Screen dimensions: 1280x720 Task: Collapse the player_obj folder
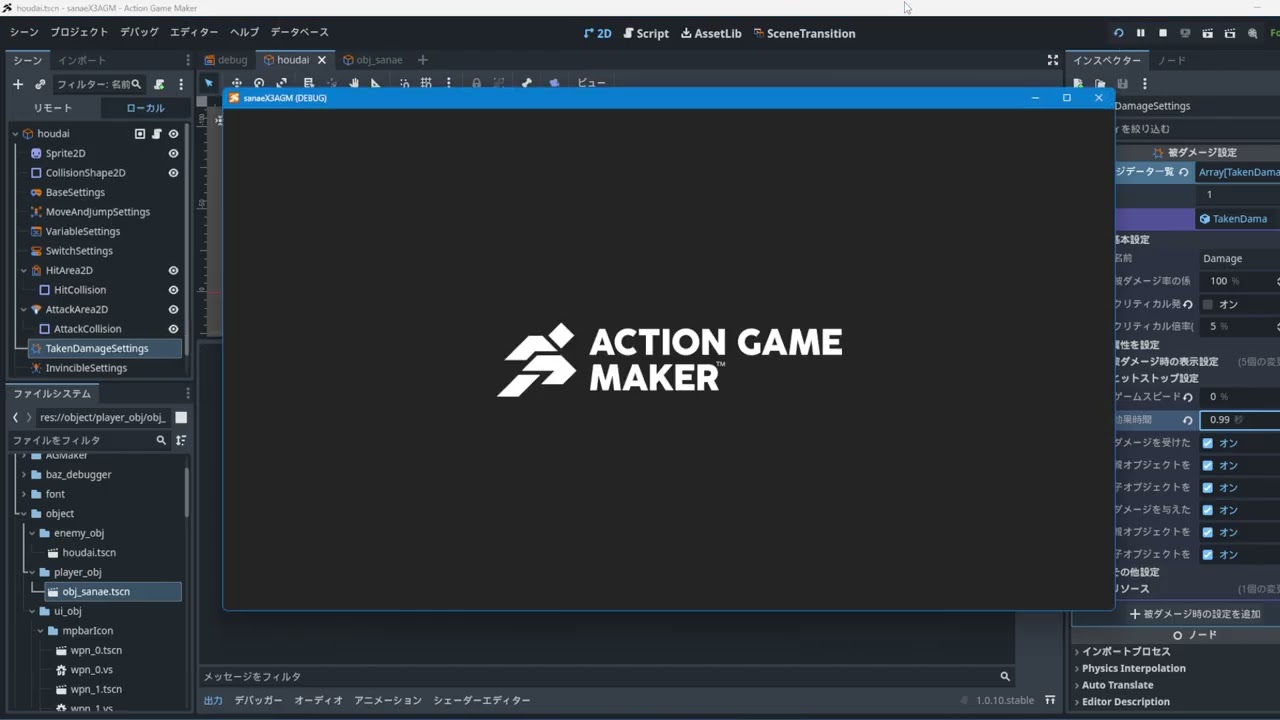[32, 572]
